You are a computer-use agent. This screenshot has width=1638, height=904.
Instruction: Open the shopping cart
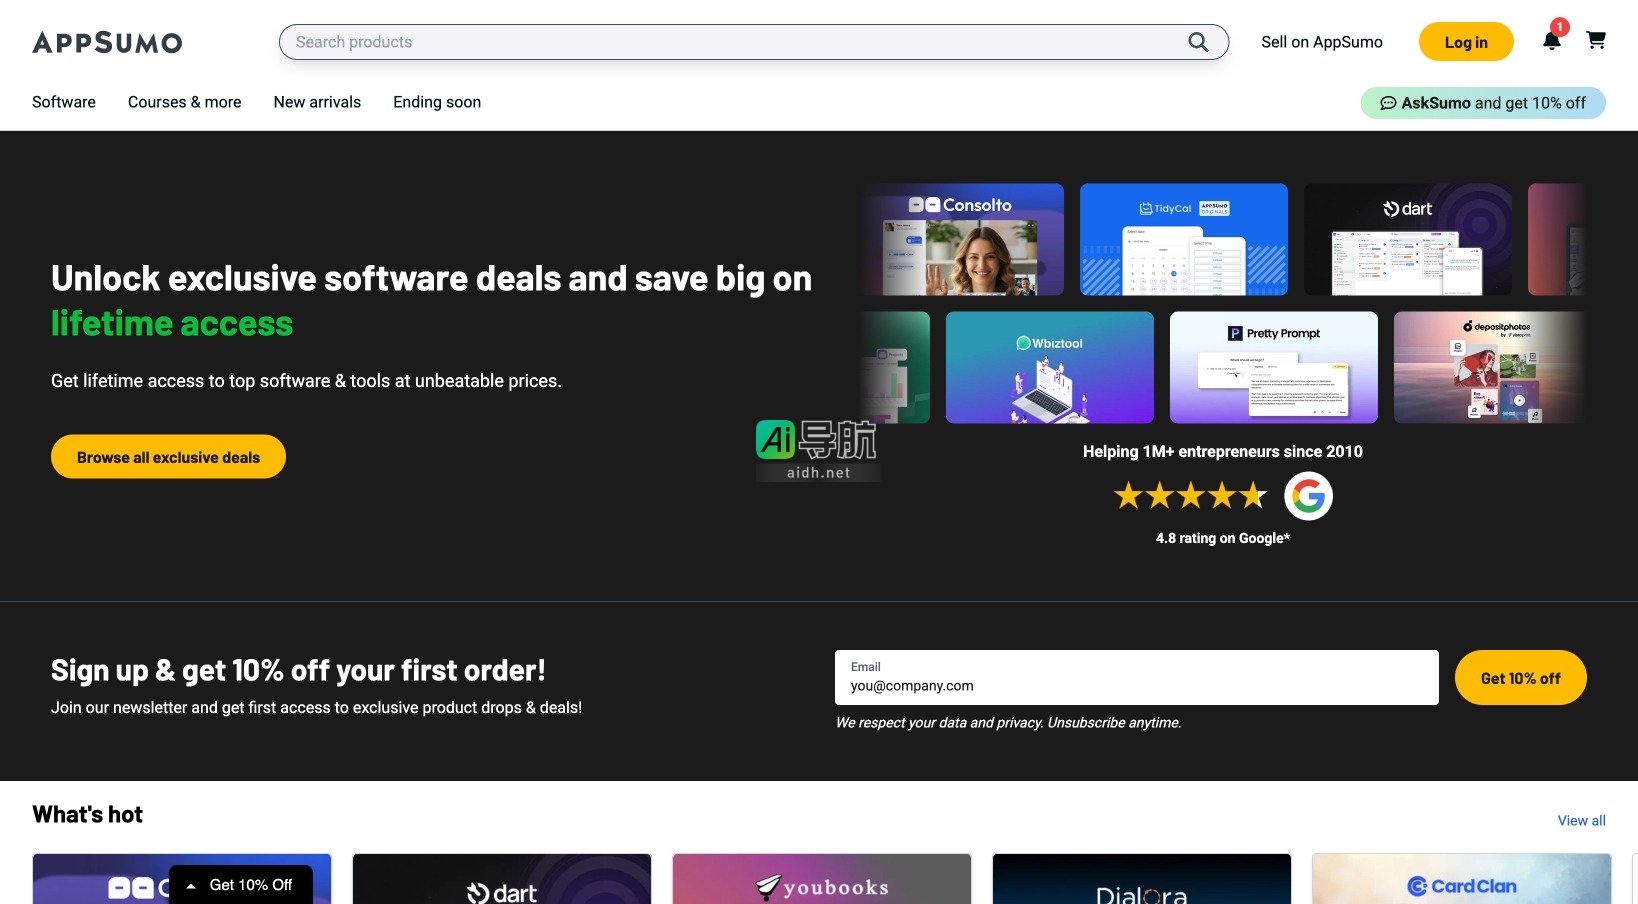[x=1596, y=40]
